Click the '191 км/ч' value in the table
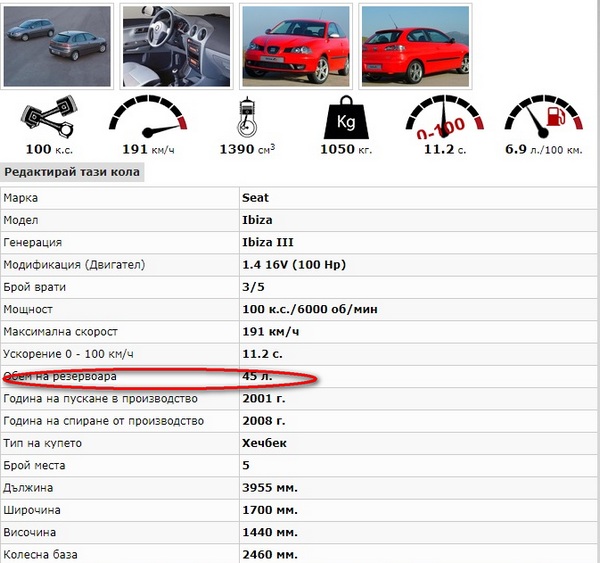Image resolution: width=600 pixels, height=563 pixels. pos(271,332)
